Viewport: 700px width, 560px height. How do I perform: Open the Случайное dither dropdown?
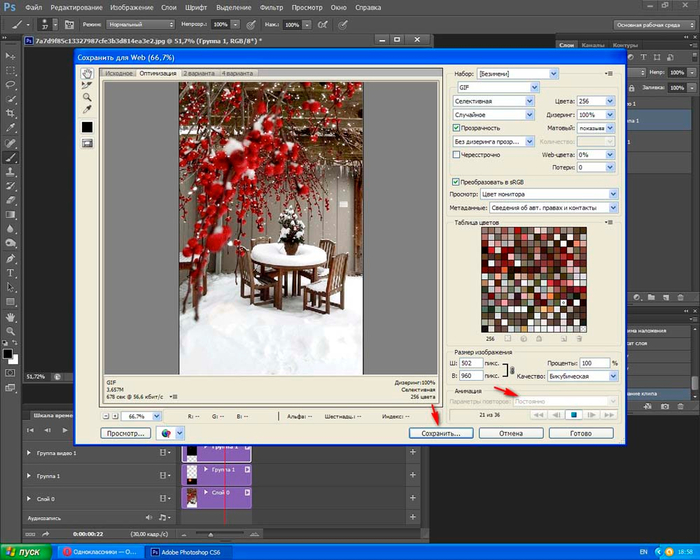pos(493,115)
